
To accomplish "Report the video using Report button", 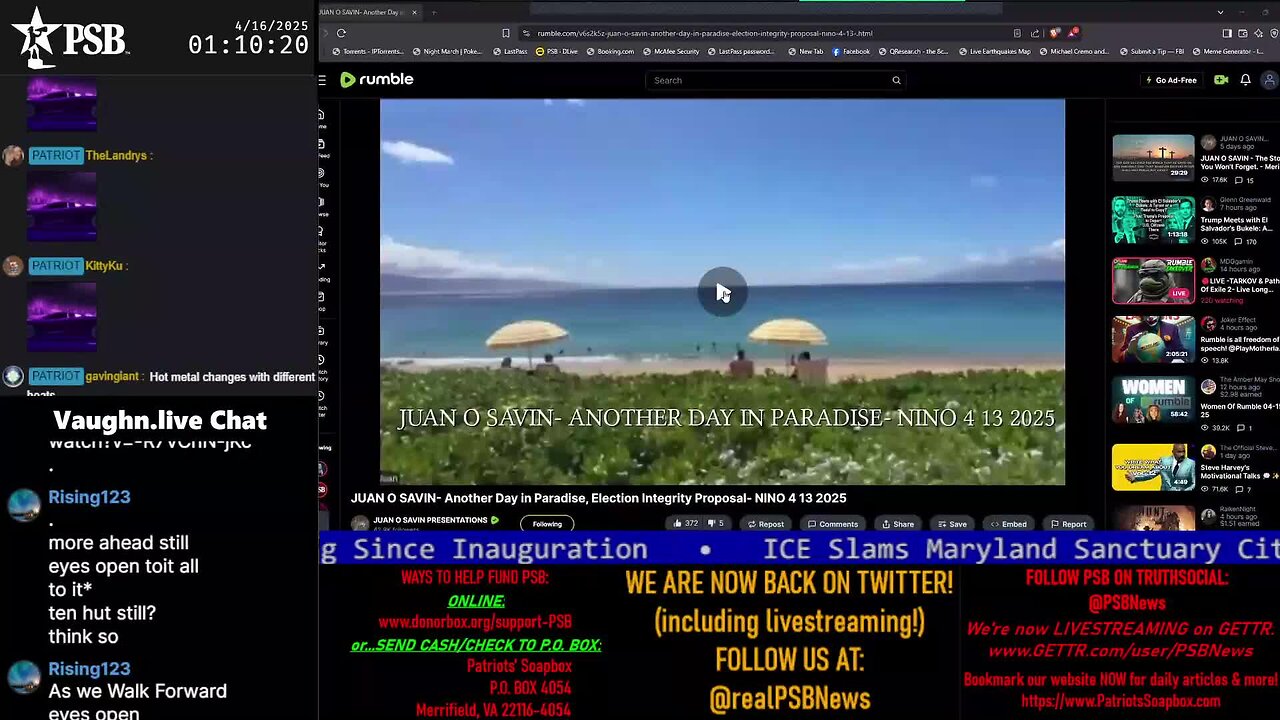I will tap(1068, 524).
